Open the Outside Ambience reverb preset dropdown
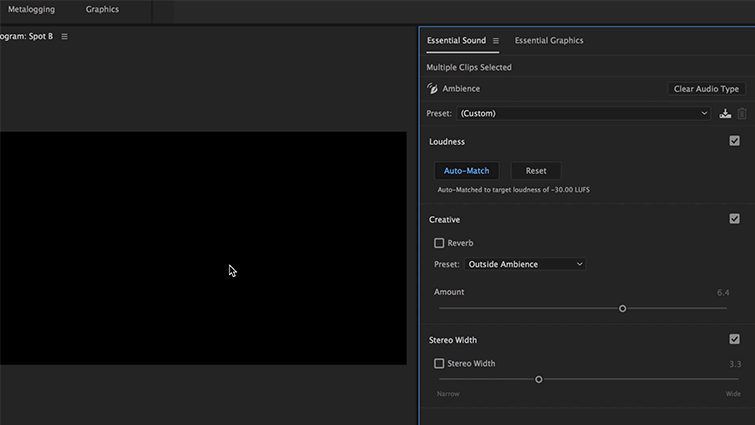This screenshot has width=755, height=425. [525, 264]
